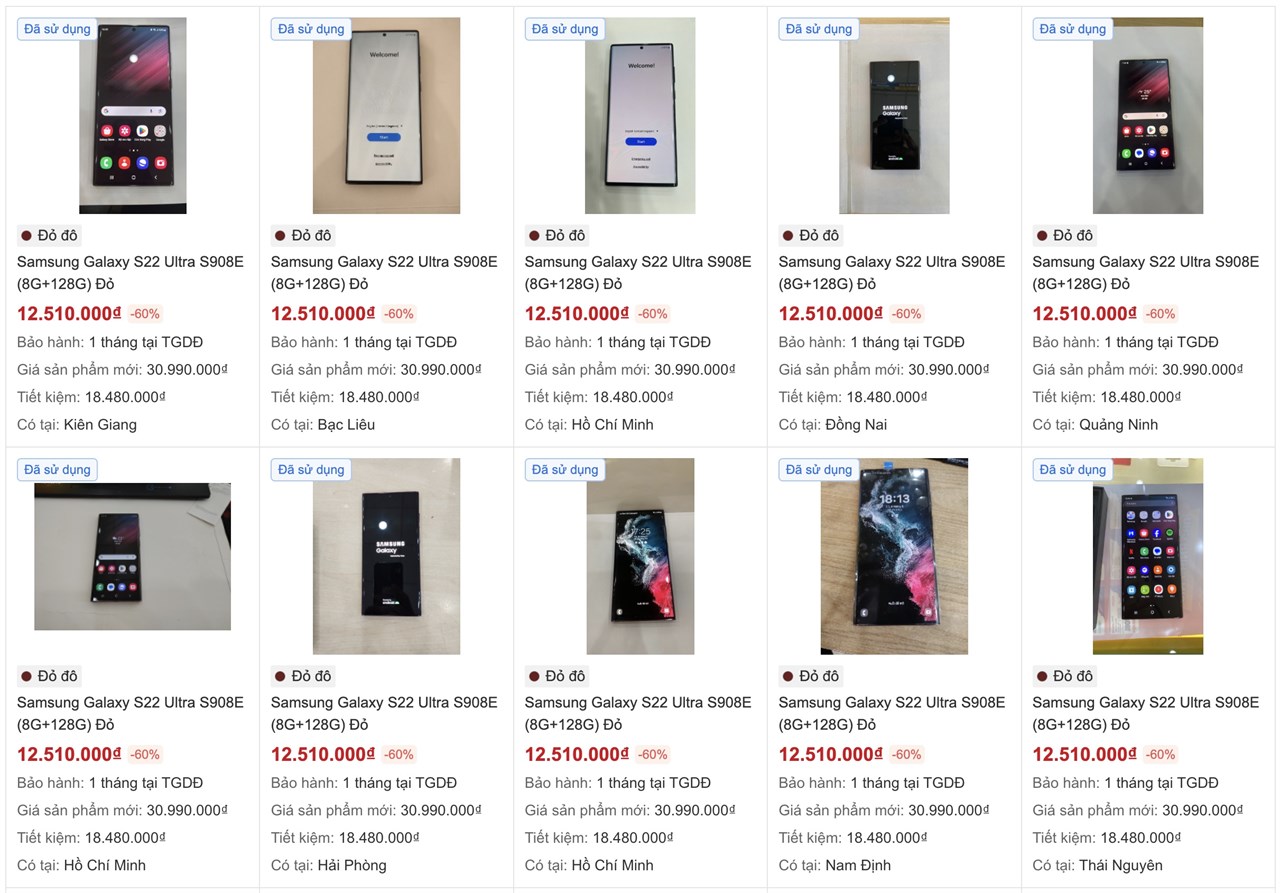1280x893 pixels.
Task: Open Galaxy S22 Ultra title in Kiên Giang listing
Action: 130,272
